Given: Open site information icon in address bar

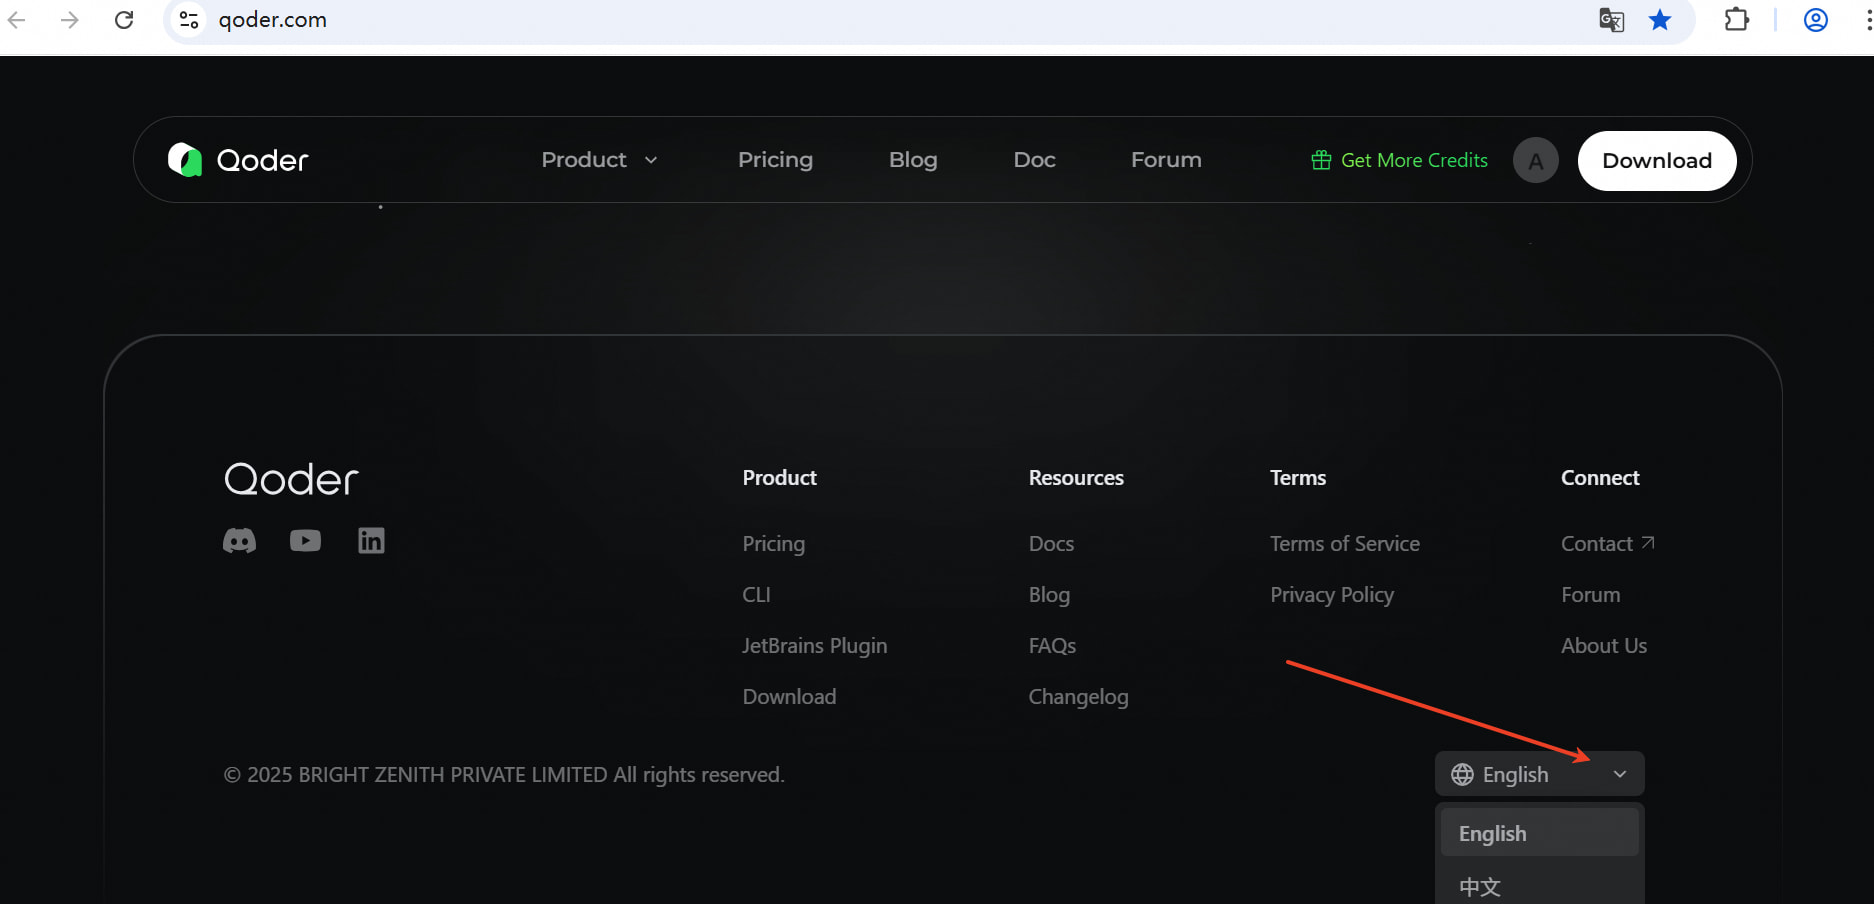Looking at the screenshot, I should click(x=189, y=20).
